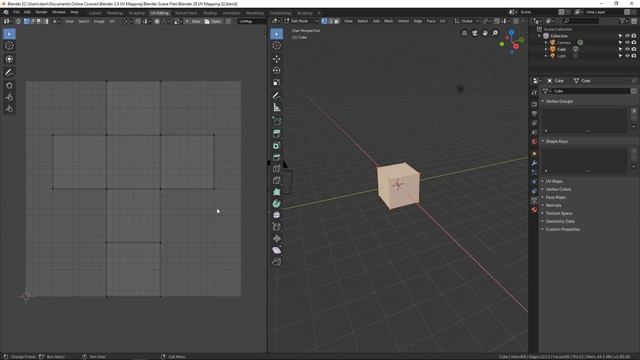Collapse the Shape Keys panel
This screenshot has width=640, height=360.
pyautogui.click(x=556, y=141)
